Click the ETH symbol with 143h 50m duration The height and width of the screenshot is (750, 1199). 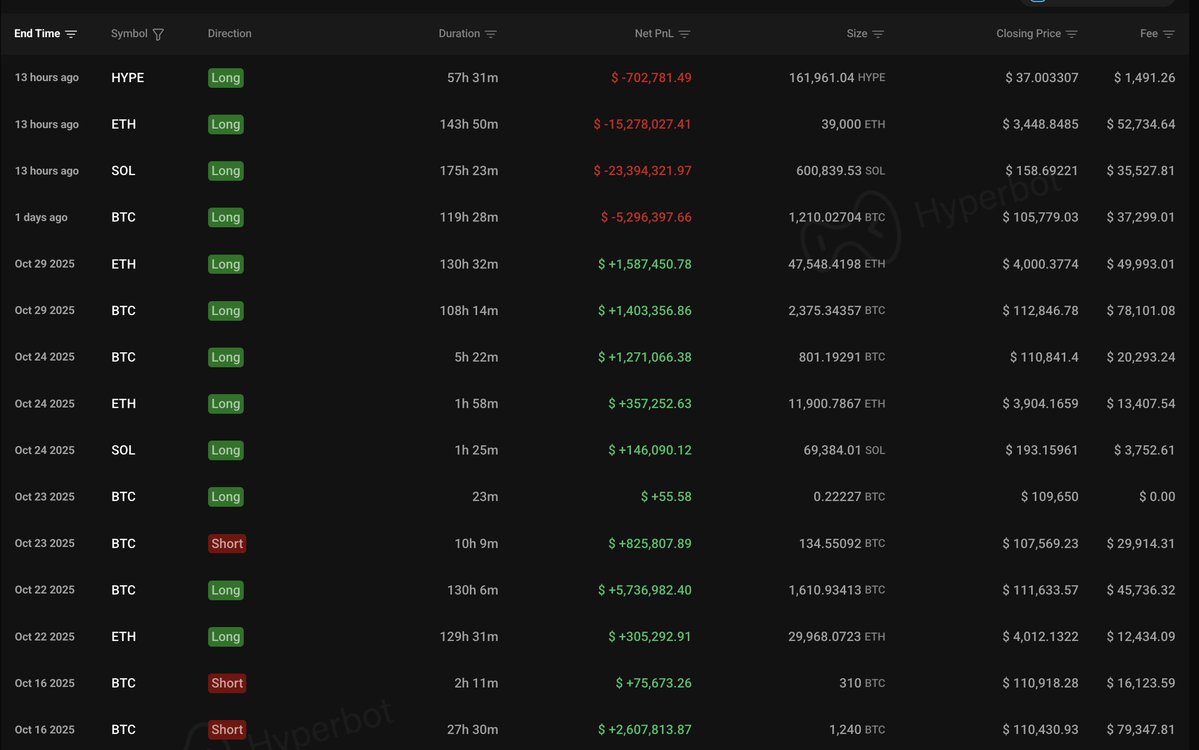click(x=123, y=124)
